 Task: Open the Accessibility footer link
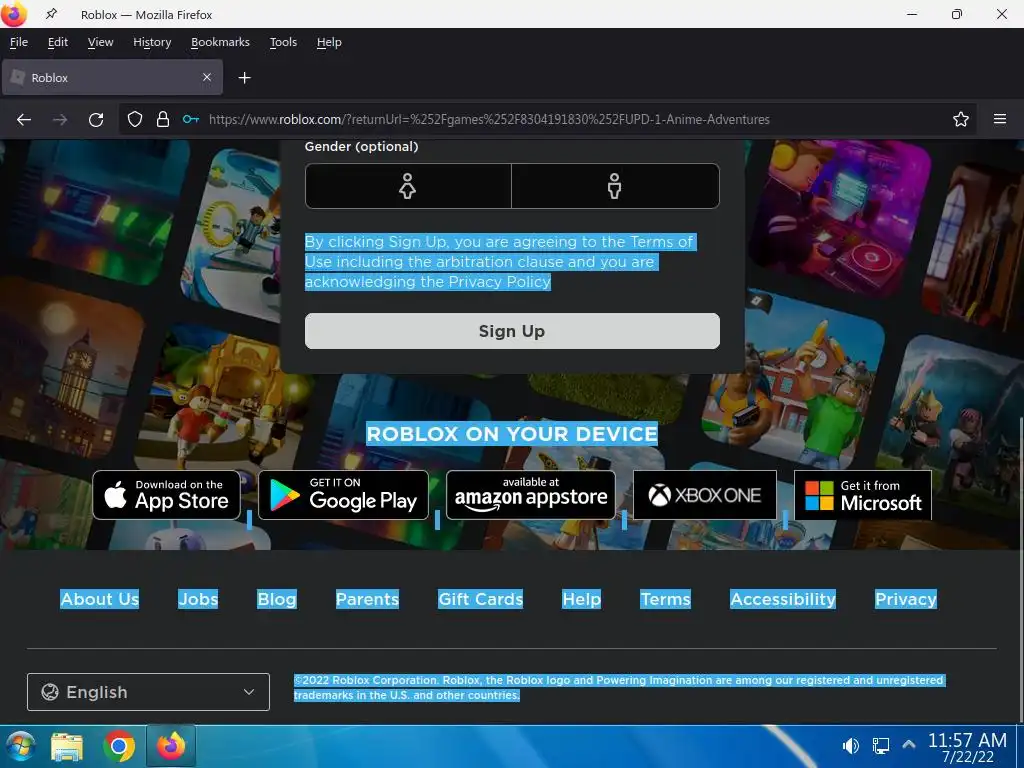(783, 599)
